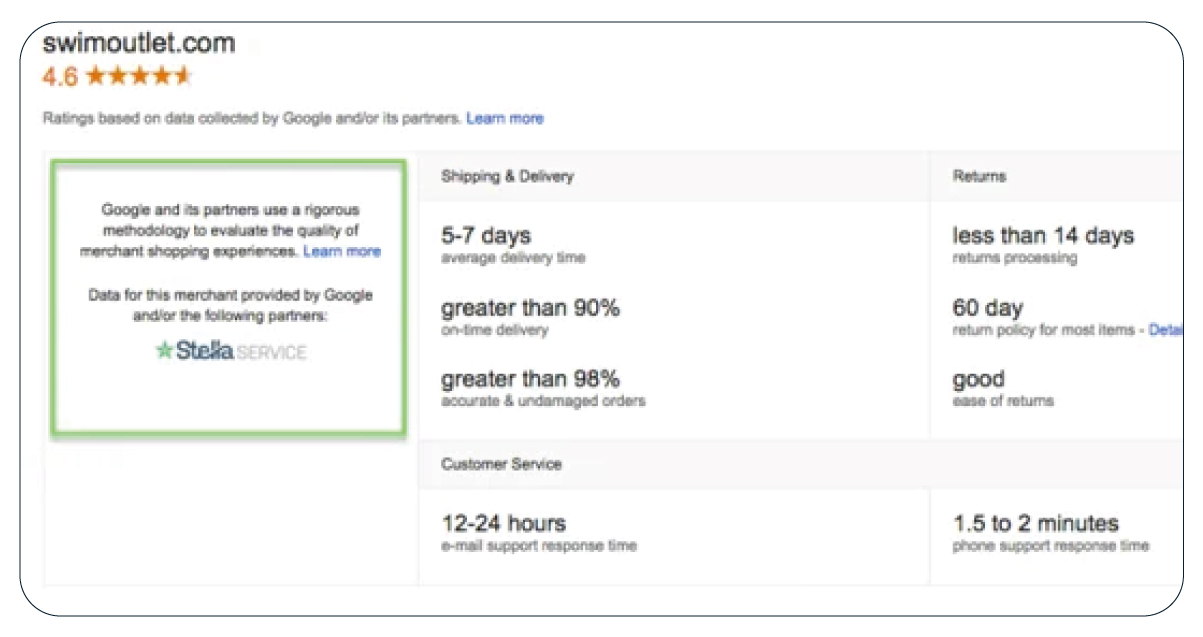
Task: Click on-time delivery label
Action: click(494, 330)
